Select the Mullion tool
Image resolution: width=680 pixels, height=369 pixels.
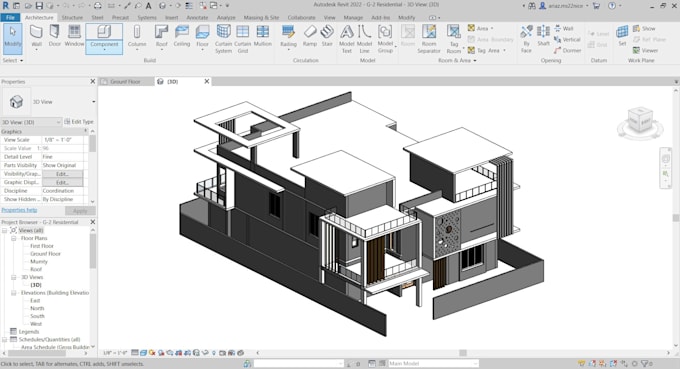click(262, 36)
